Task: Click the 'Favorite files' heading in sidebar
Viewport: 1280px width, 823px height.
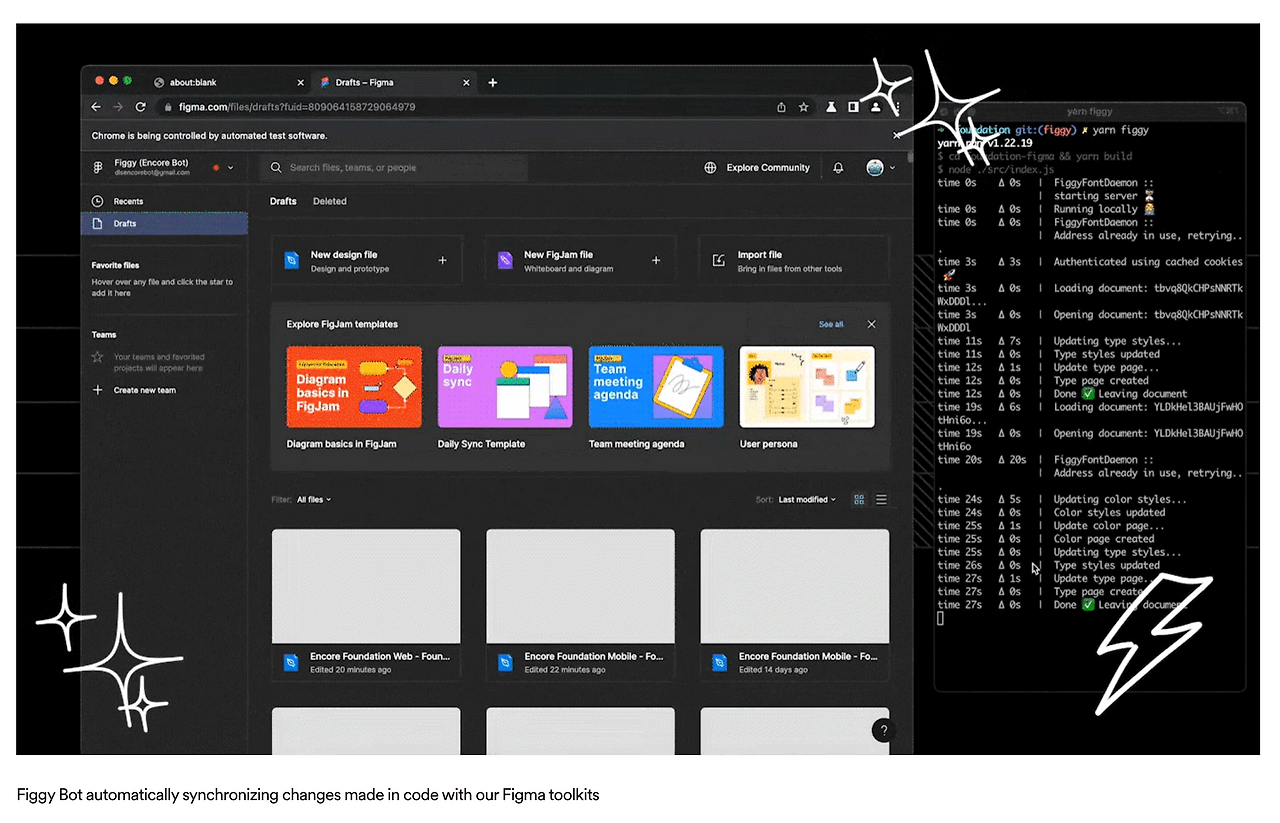Action: [x=115, y=265]
